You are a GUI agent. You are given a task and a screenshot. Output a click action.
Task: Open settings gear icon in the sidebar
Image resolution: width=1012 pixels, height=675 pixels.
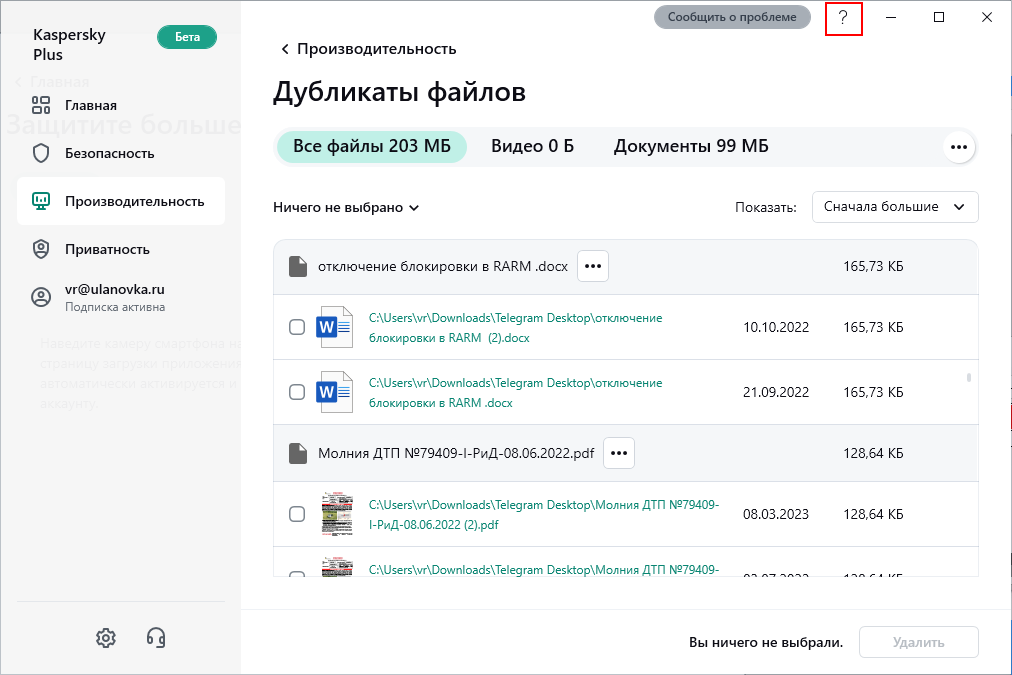pos(106,638)
